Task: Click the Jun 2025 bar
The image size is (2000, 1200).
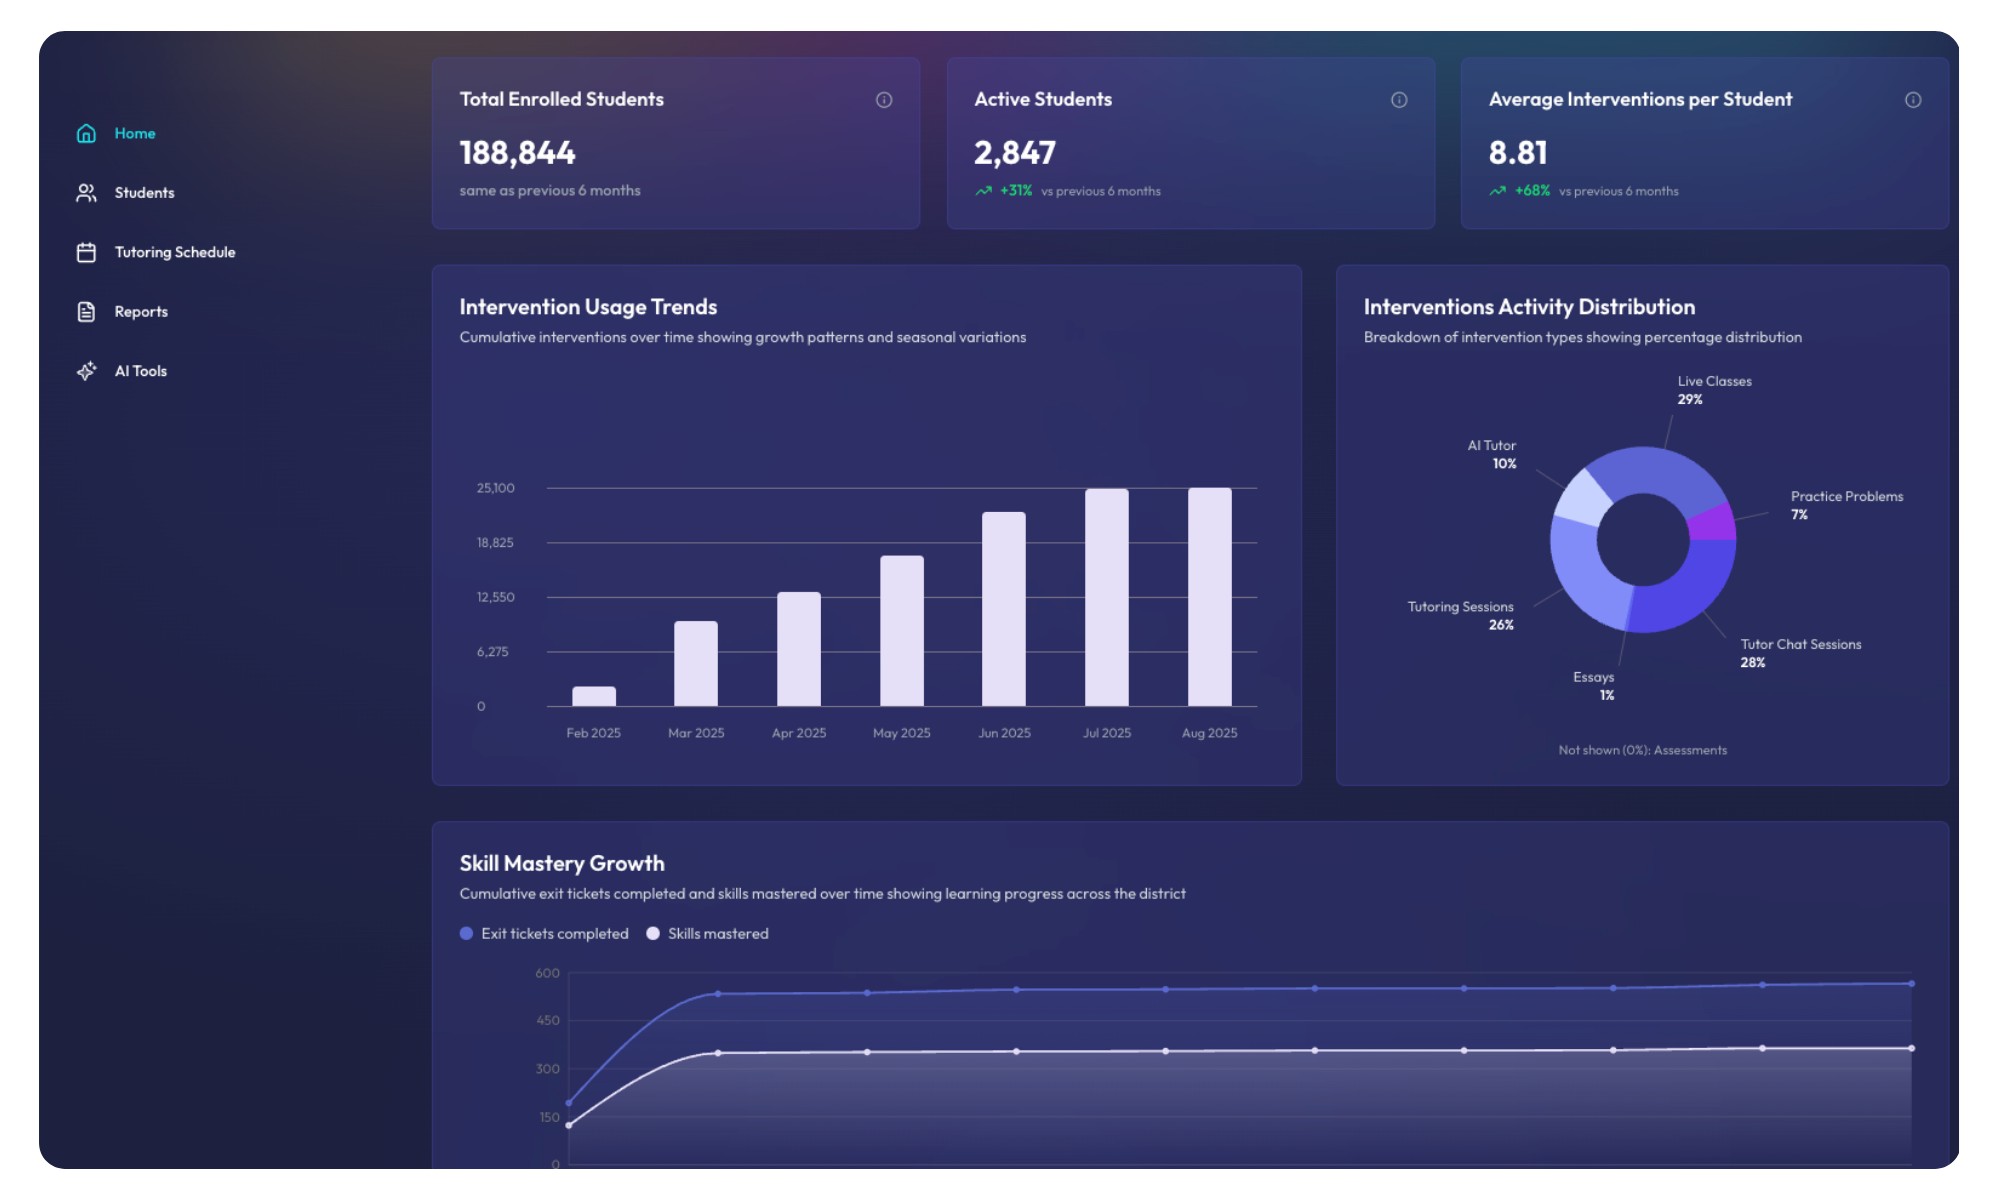Action: [x=1004, y=609]
